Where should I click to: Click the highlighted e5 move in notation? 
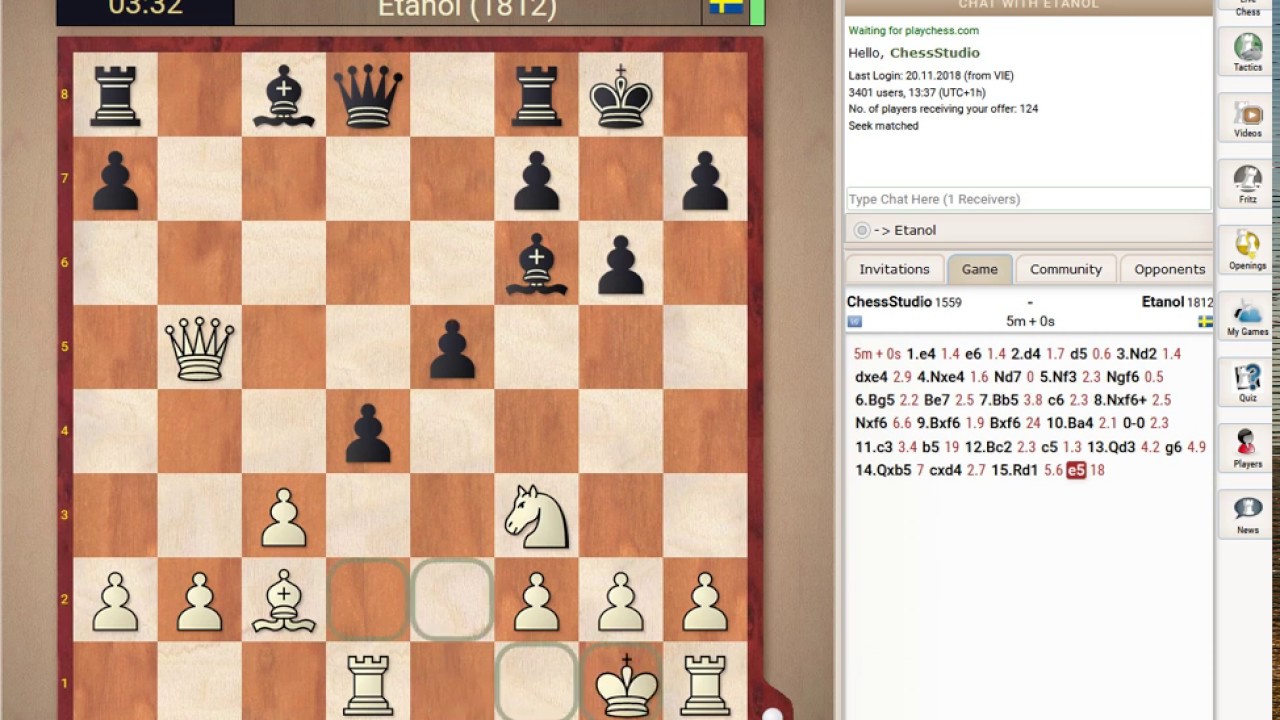1076,470
